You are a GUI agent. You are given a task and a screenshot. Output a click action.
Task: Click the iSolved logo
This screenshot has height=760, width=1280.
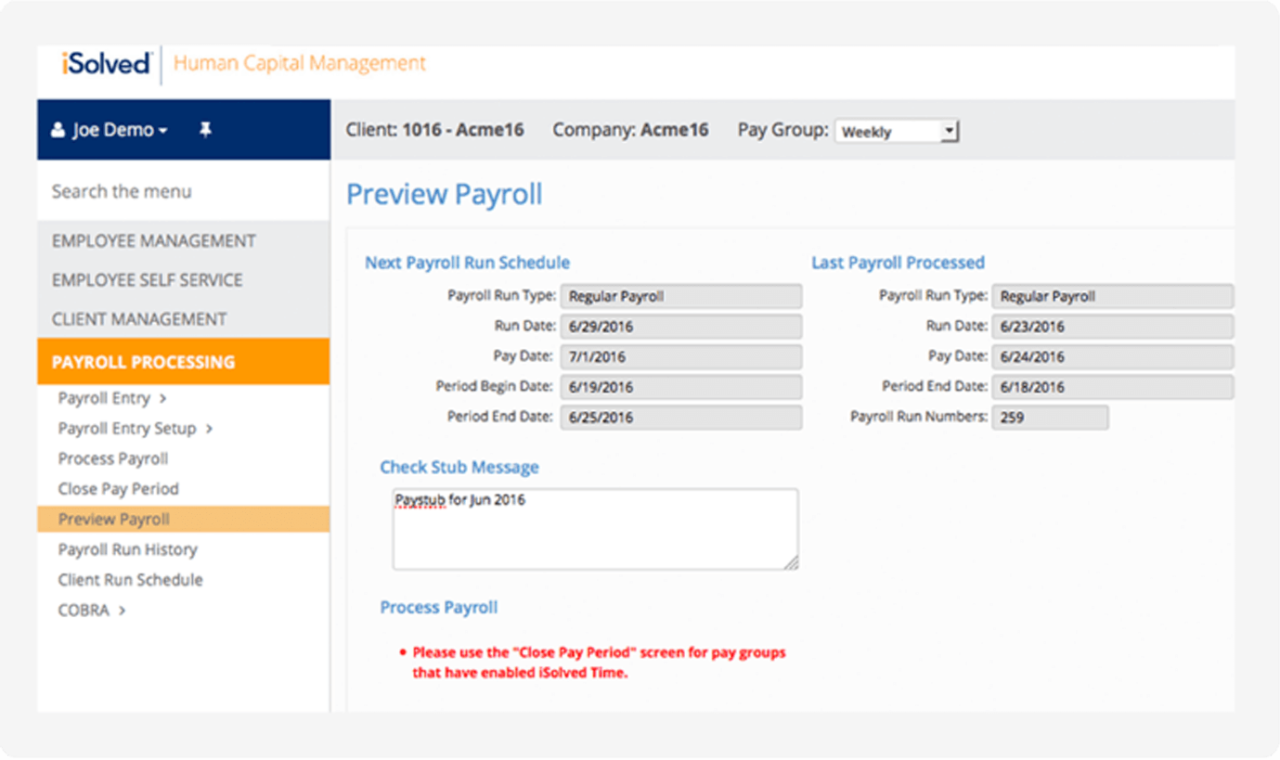click(103, 63)
